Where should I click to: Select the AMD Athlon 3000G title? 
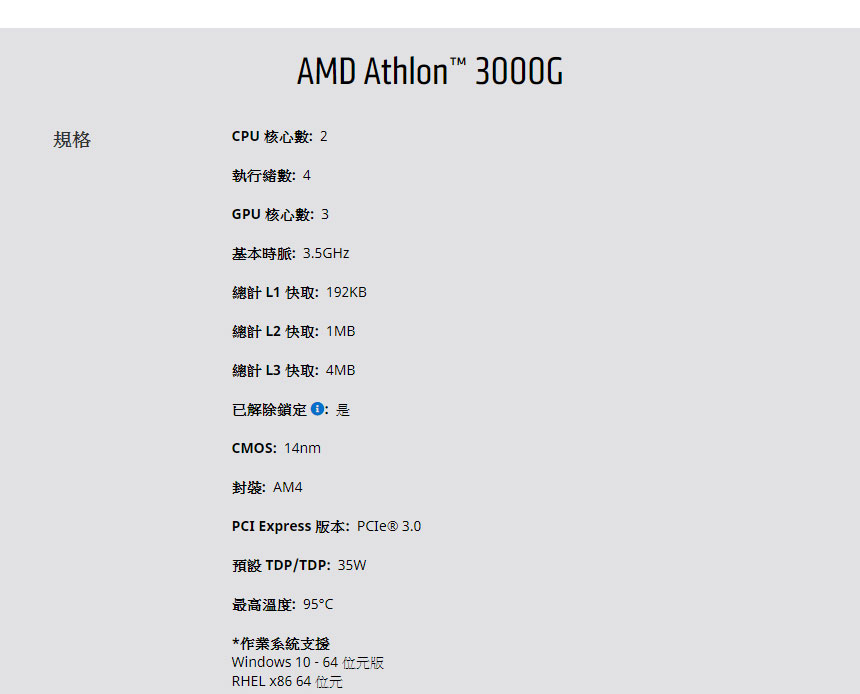(430, 71)
